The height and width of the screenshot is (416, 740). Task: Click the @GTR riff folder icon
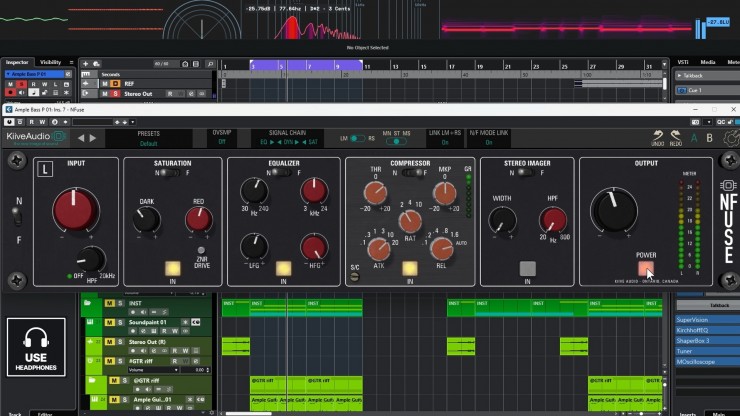click(92, 381)
